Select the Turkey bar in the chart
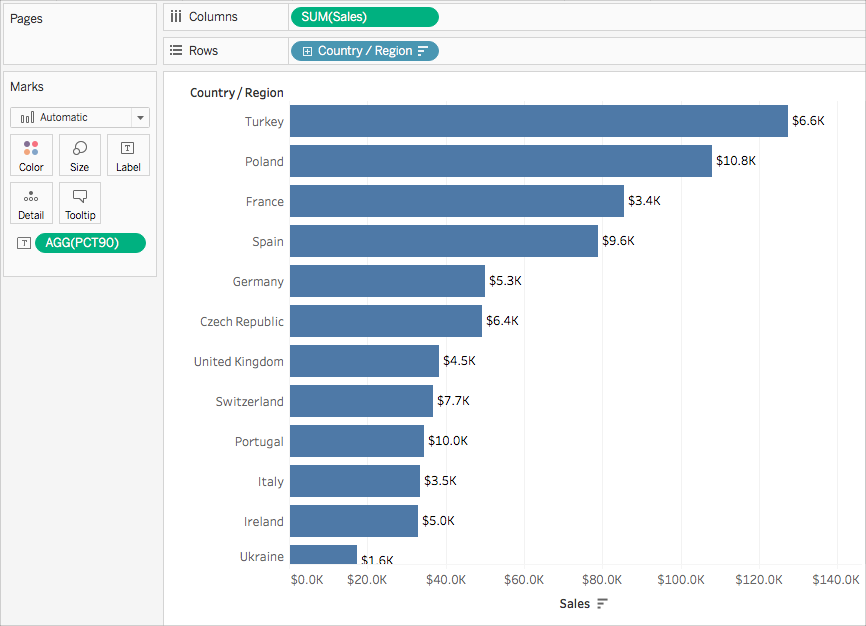 pos(538,121)
